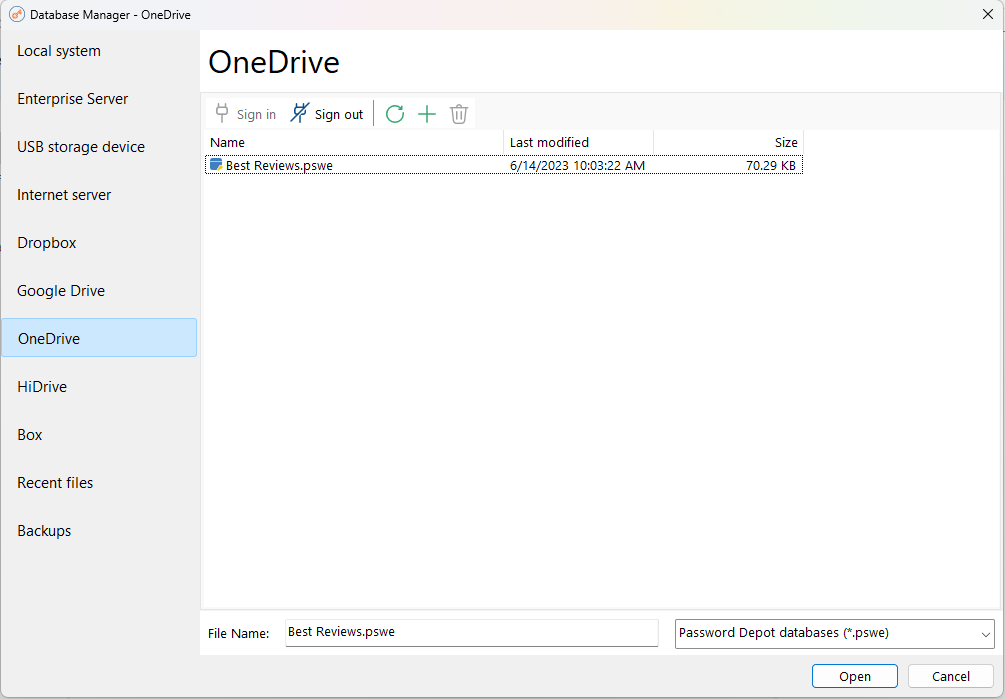This screenshot has height=699, width=1005.
Task: Show Recent files in the sidebar
Action: coord(54,482)
